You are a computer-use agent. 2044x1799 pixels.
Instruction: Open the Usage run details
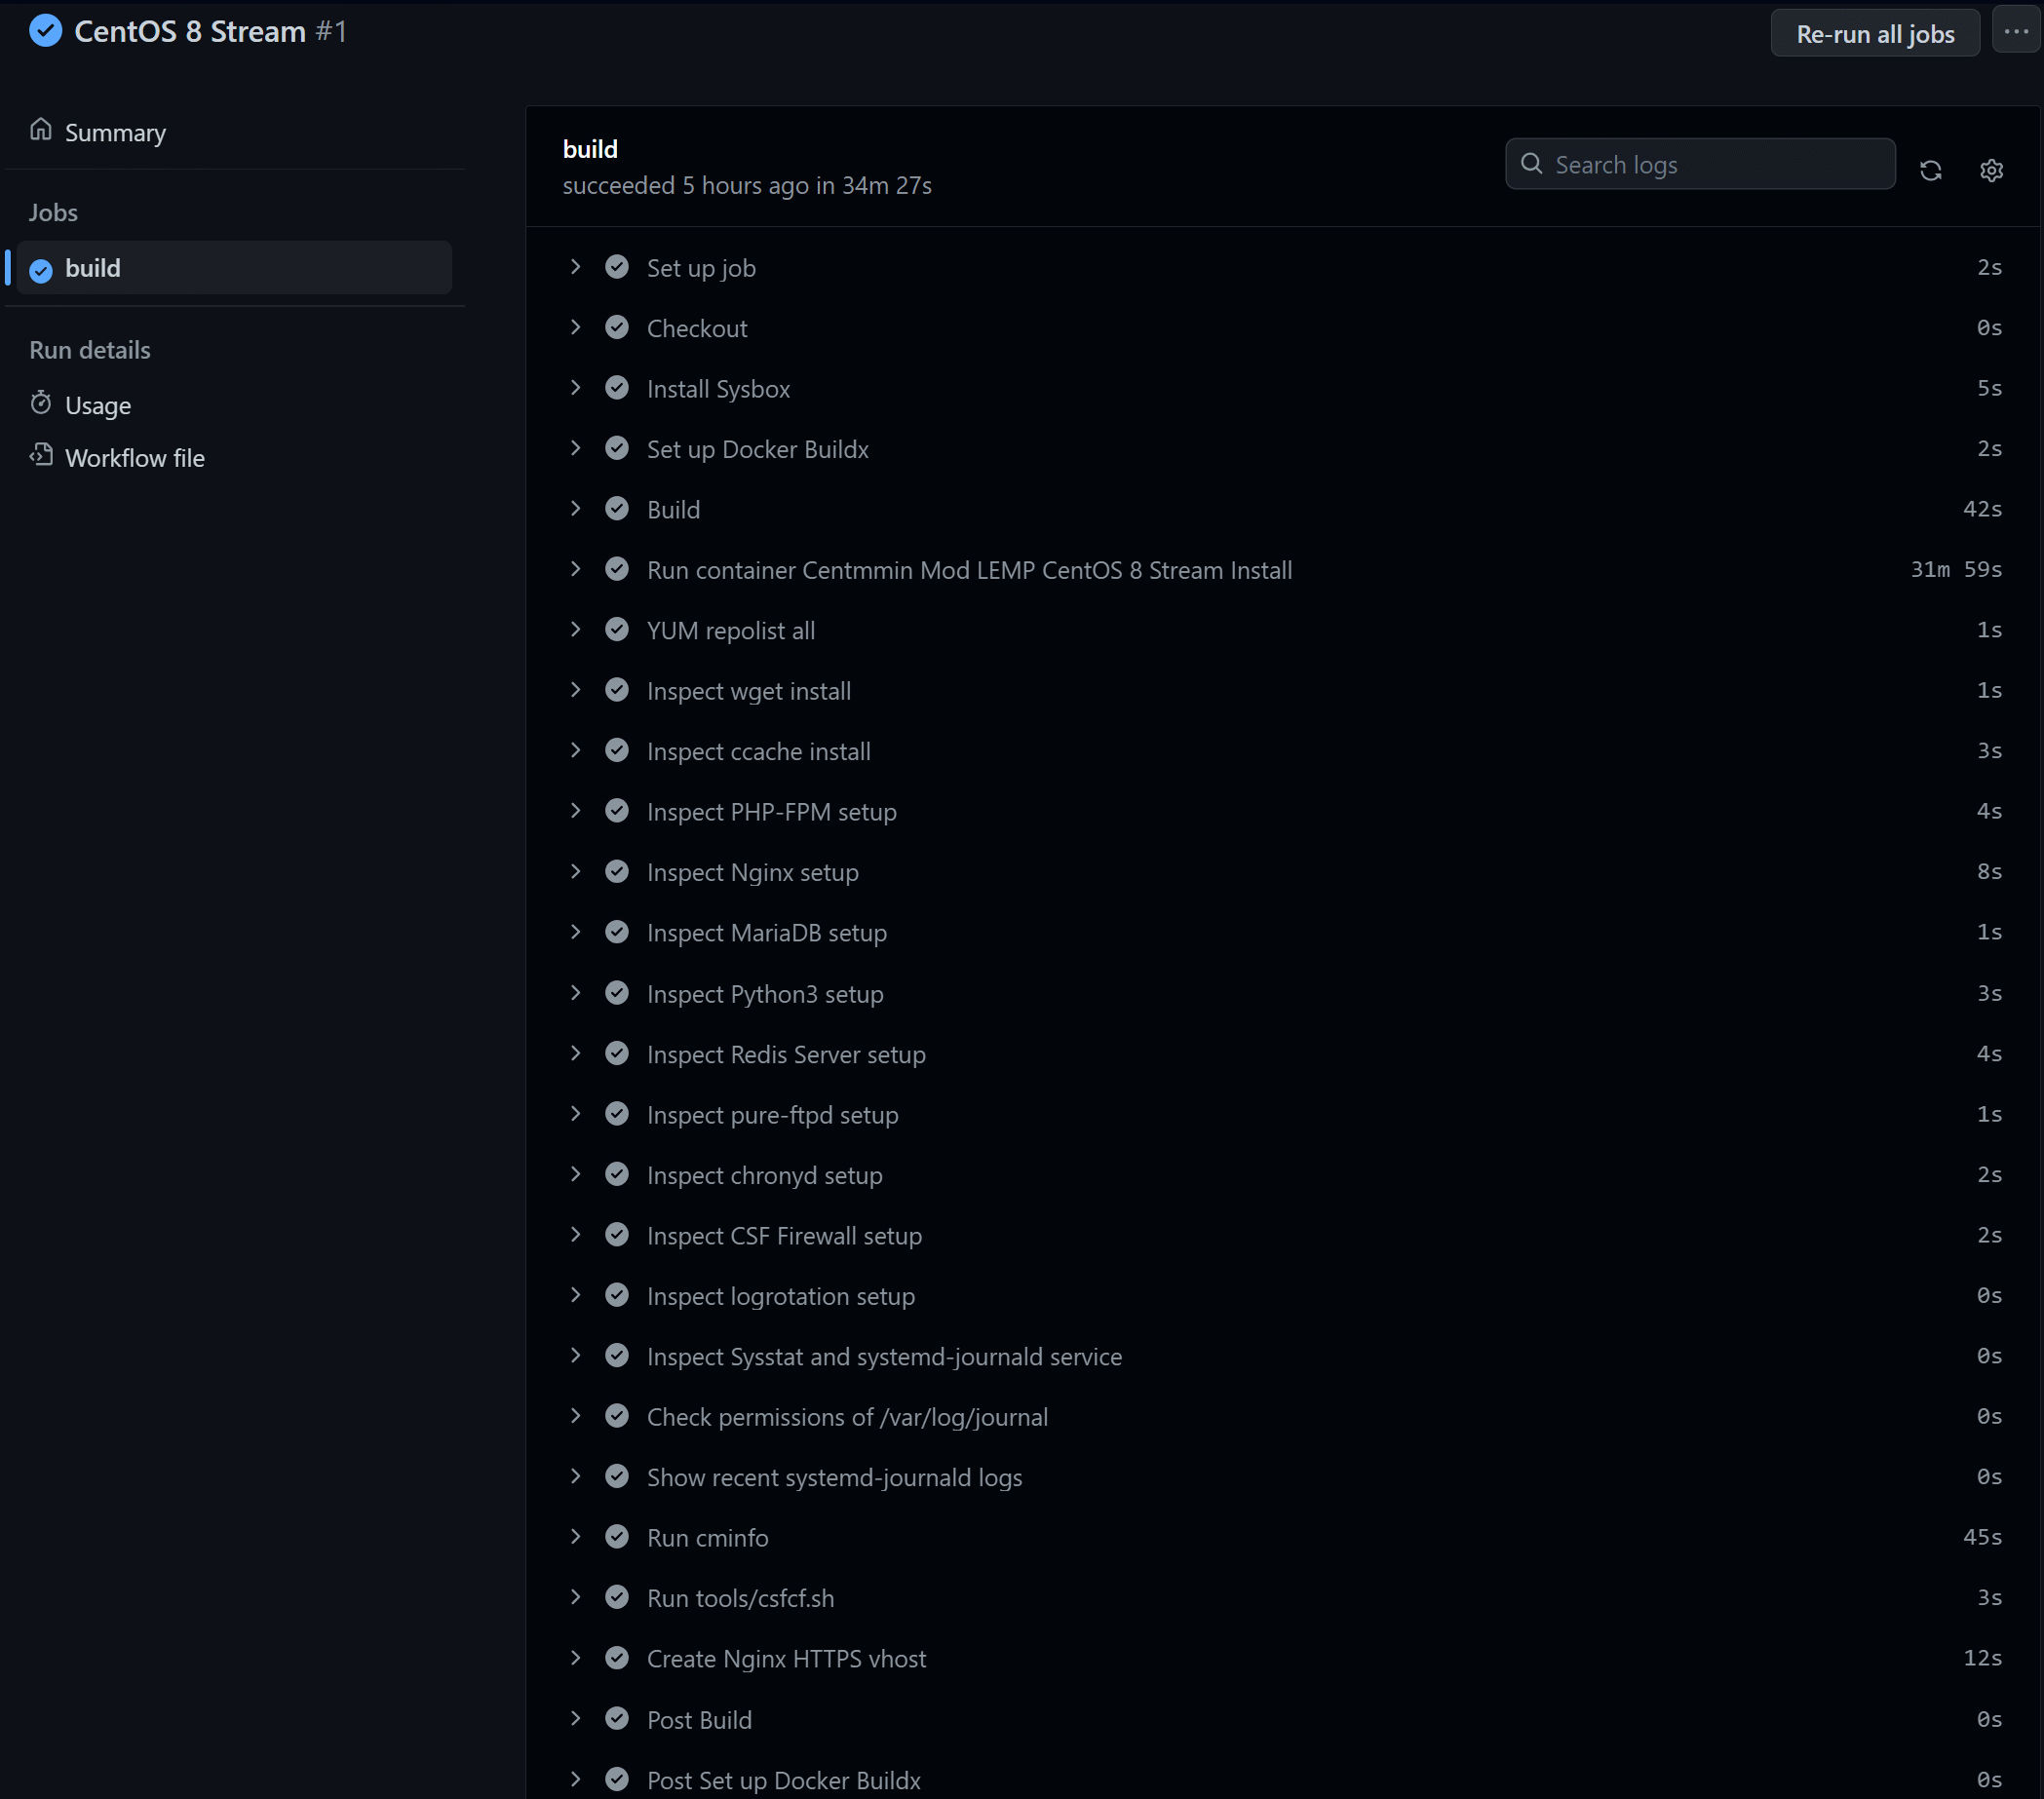click(x=98, y=405)
